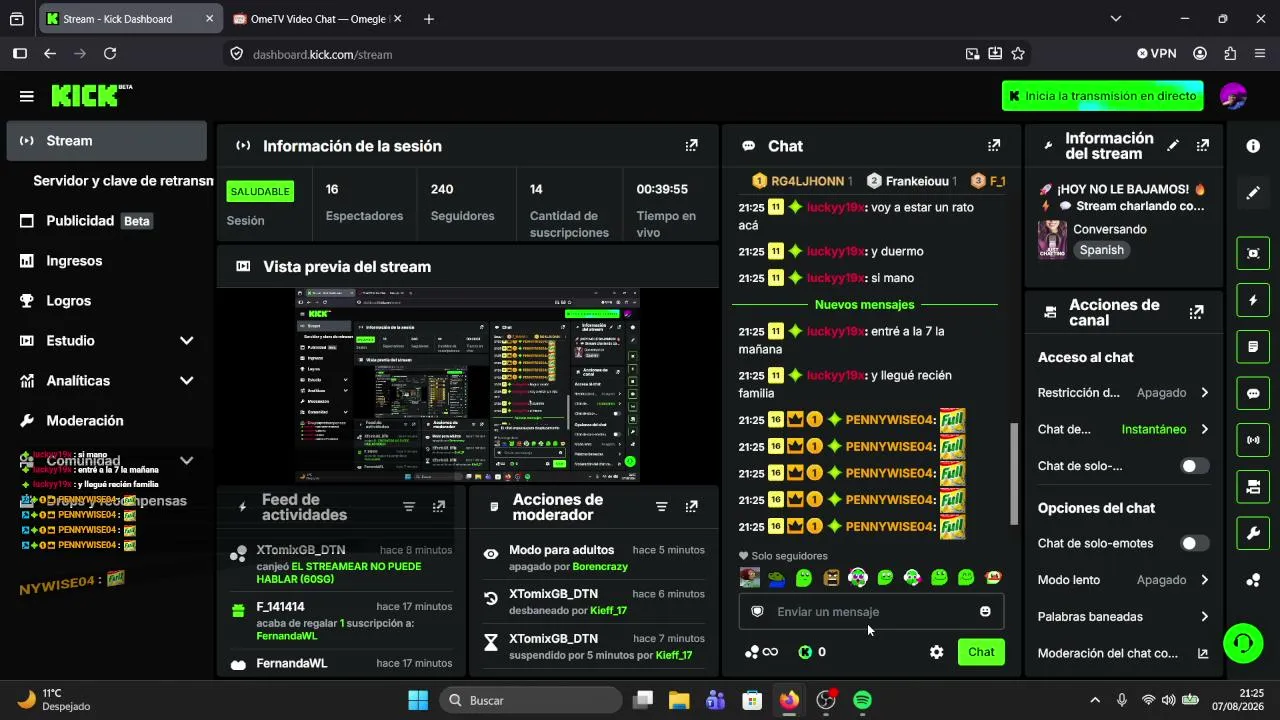1280x720 pixels.
Task: Select the green-bordered lightning bolt icon in right rail
Action: pyautogui.click(x=1253, y=300)
